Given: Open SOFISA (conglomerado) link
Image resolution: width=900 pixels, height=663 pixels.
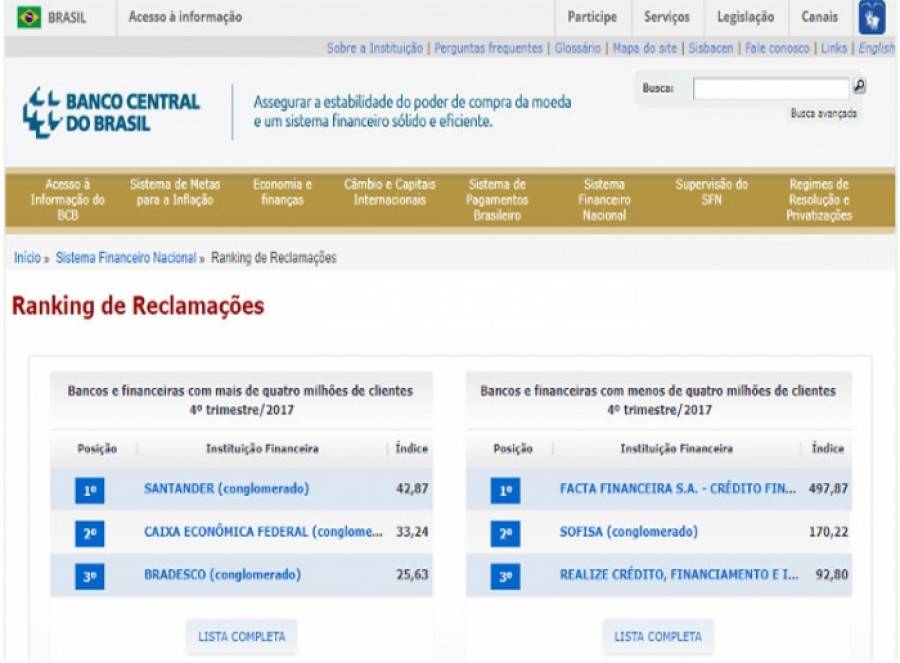Looking at the screenshot, I should (x=629, y=532).
